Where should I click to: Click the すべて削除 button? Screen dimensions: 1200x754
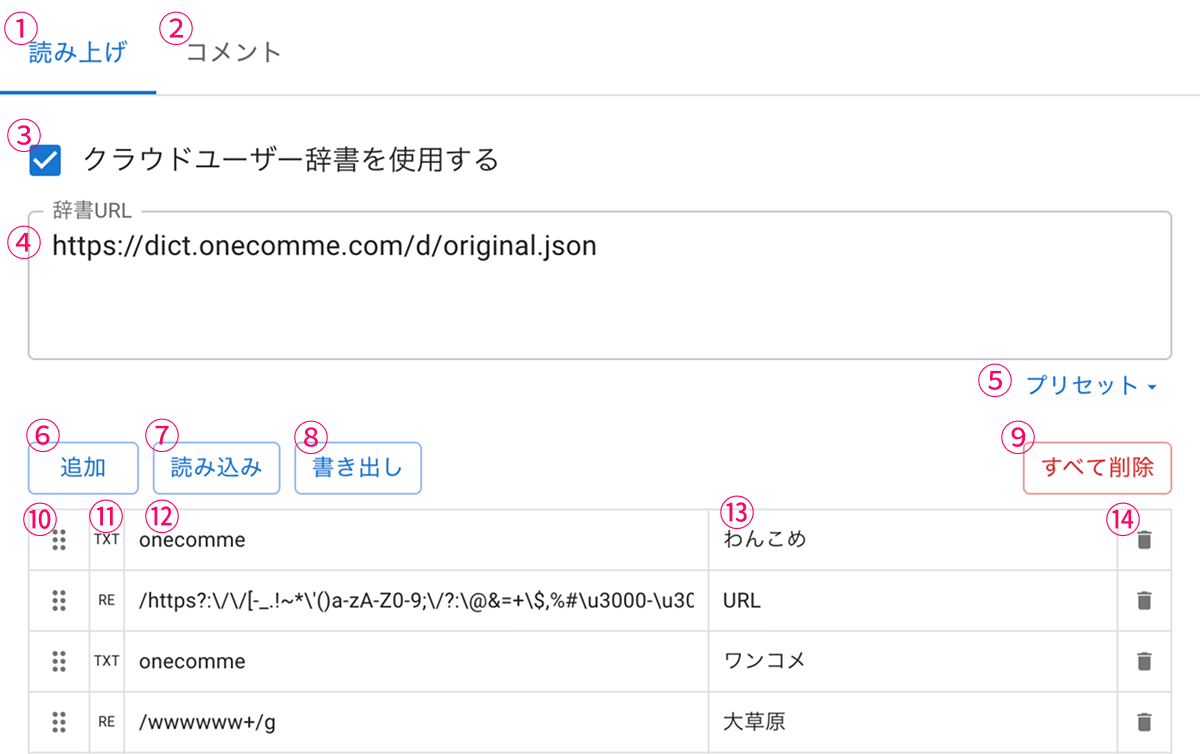[x=1097, y=468]
